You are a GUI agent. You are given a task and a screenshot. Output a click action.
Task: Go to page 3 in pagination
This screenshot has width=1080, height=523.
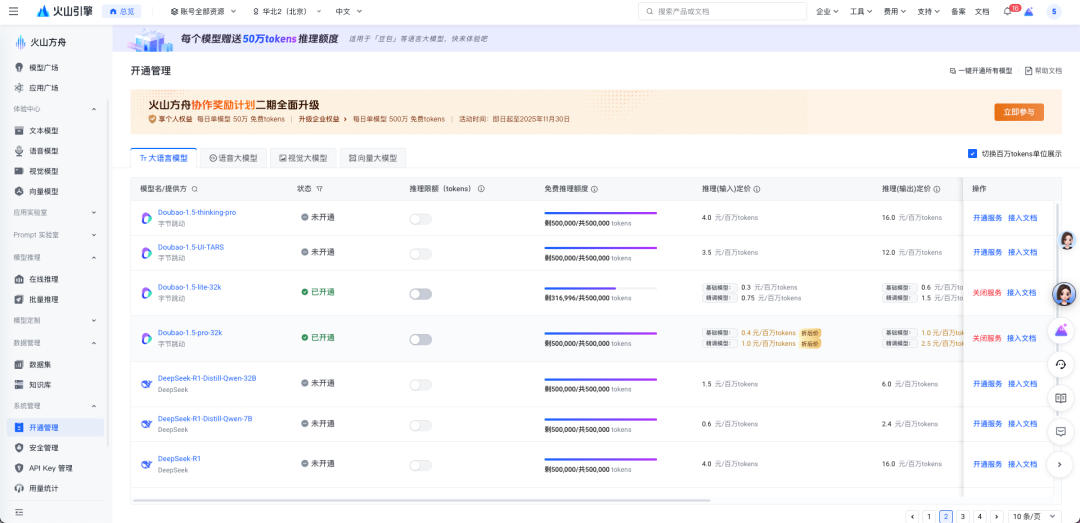click(x=963, y=516)
